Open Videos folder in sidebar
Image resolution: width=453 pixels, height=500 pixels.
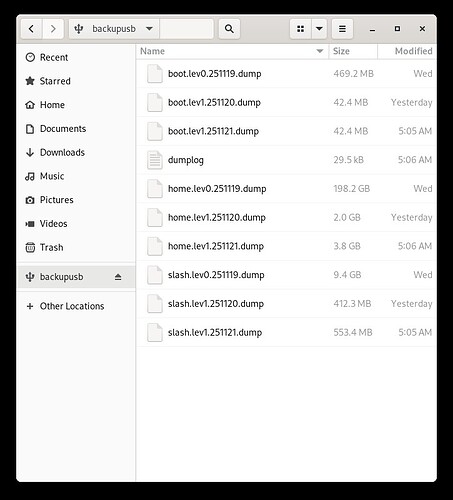pyautogui.click(x=77, y=224)
